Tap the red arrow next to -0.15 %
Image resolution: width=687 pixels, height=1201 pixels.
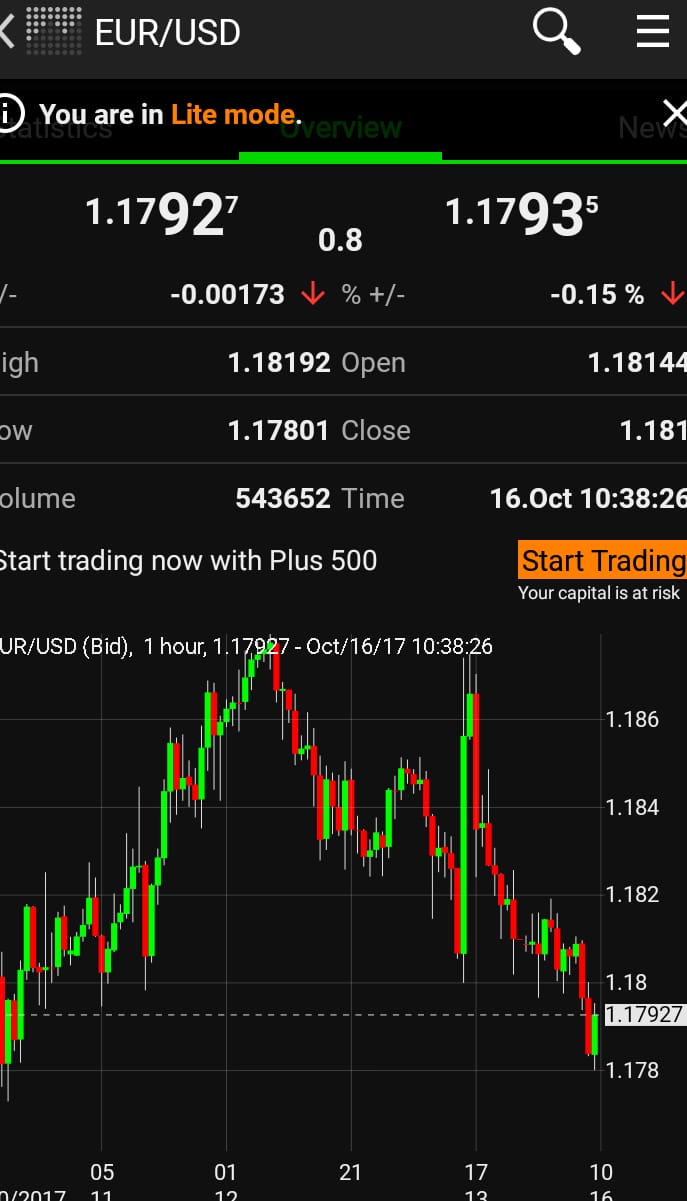pos(672,294)
